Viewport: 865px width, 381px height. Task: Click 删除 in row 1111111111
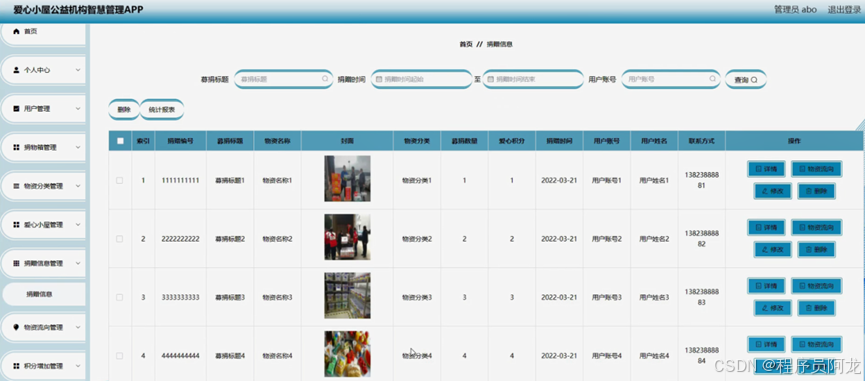[x=816, y=191]
